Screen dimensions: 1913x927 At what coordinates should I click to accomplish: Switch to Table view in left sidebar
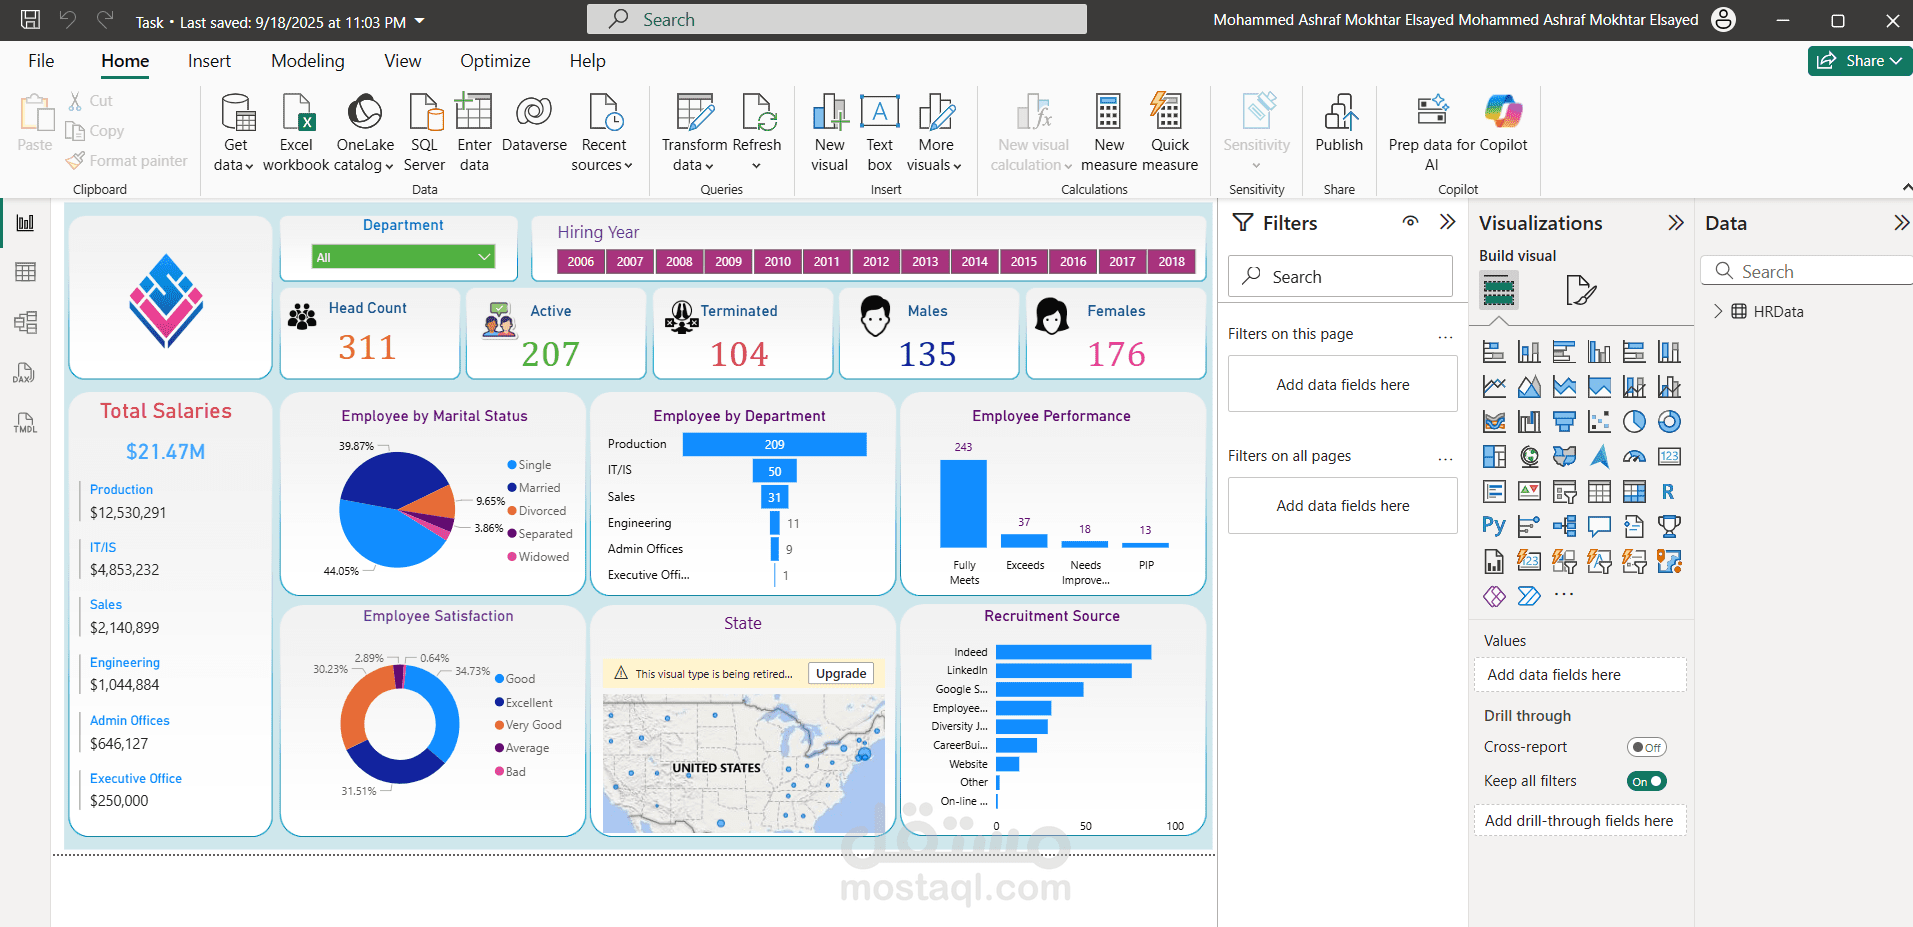pyautogui.click(x=26, y=272)
